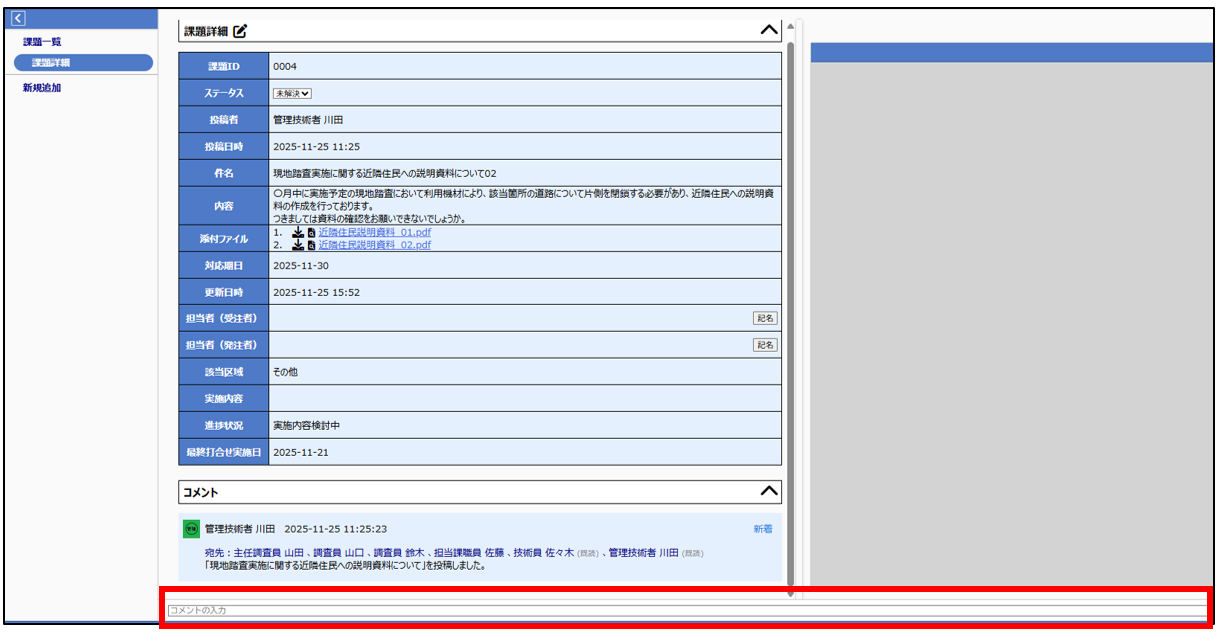The height and width of the screenshot is (637, 1223).
Task: Go to 課題一覧 in the sidebar
Action: pos(42,42)
